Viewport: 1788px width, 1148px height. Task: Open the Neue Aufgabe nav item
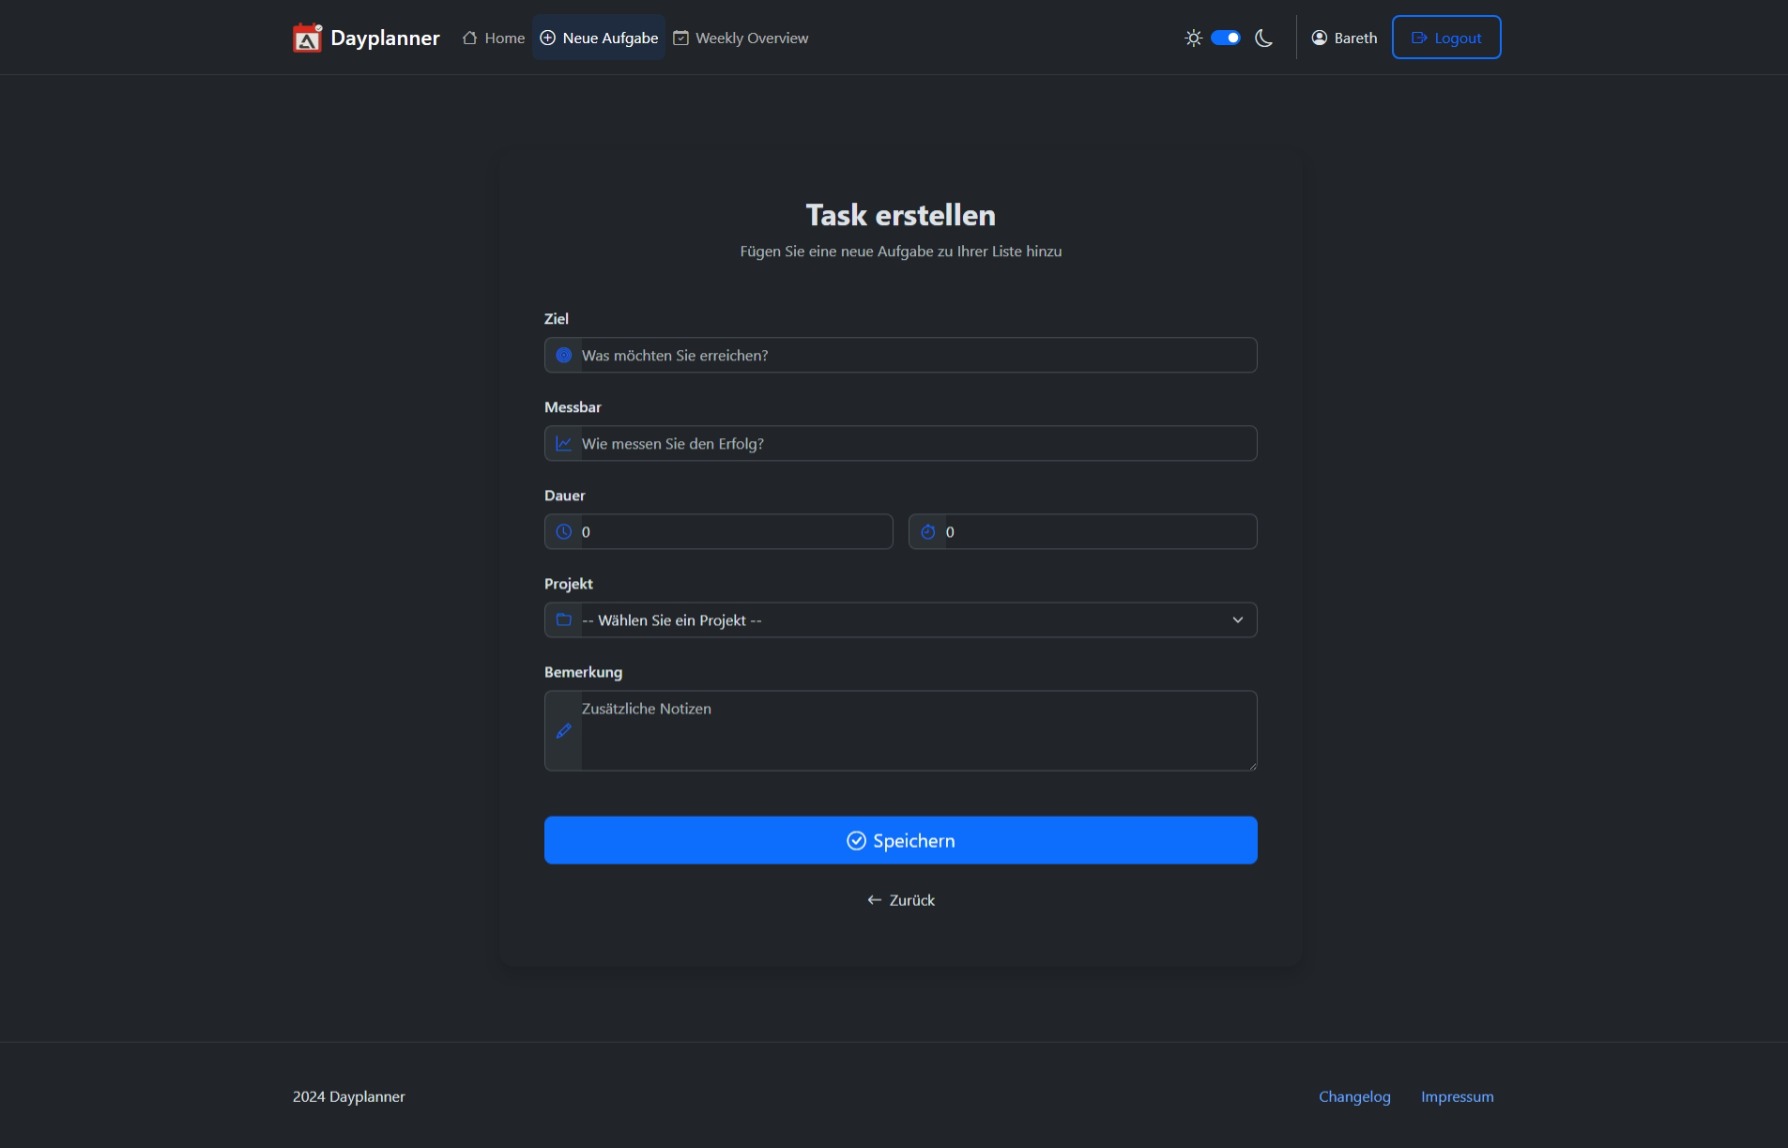[599, 38]
